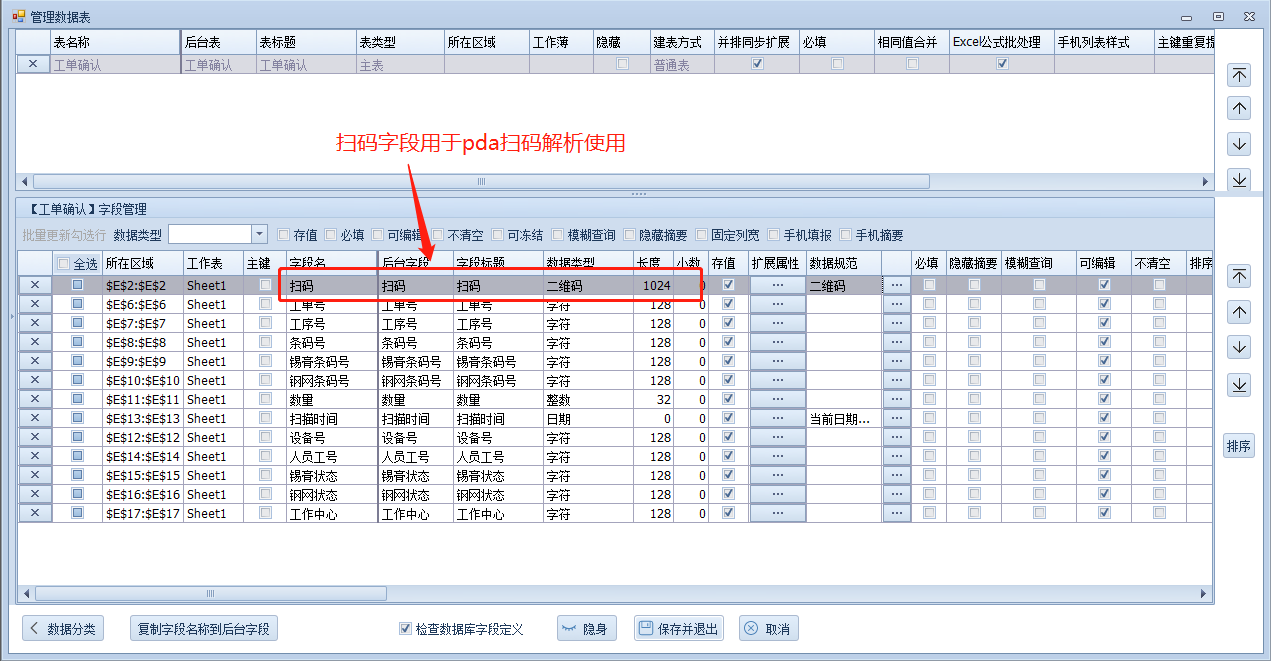Click move-down arrow in field management panel
Viewport: 1271px width, 661px height.
[1239, 348]
